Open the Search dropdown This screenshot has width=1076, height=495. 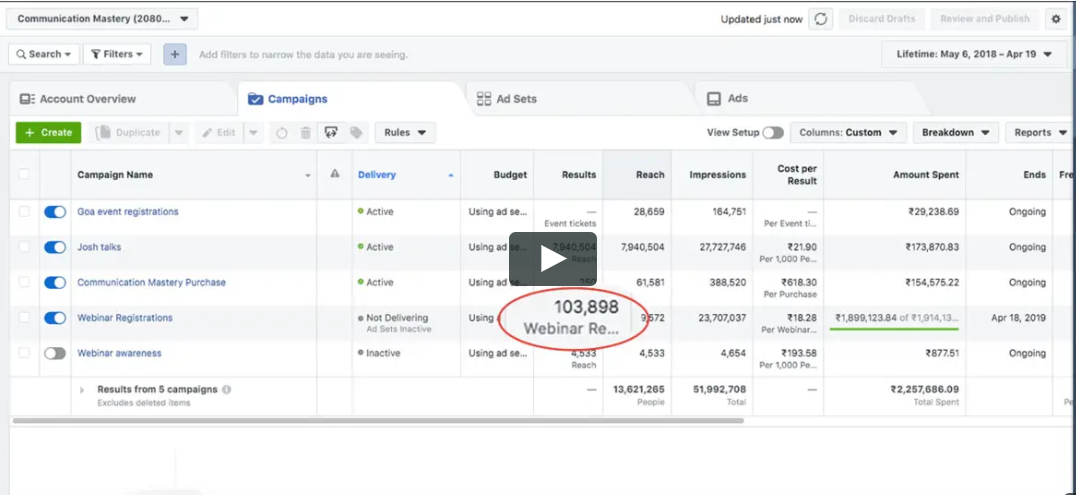tap(44, 54)
